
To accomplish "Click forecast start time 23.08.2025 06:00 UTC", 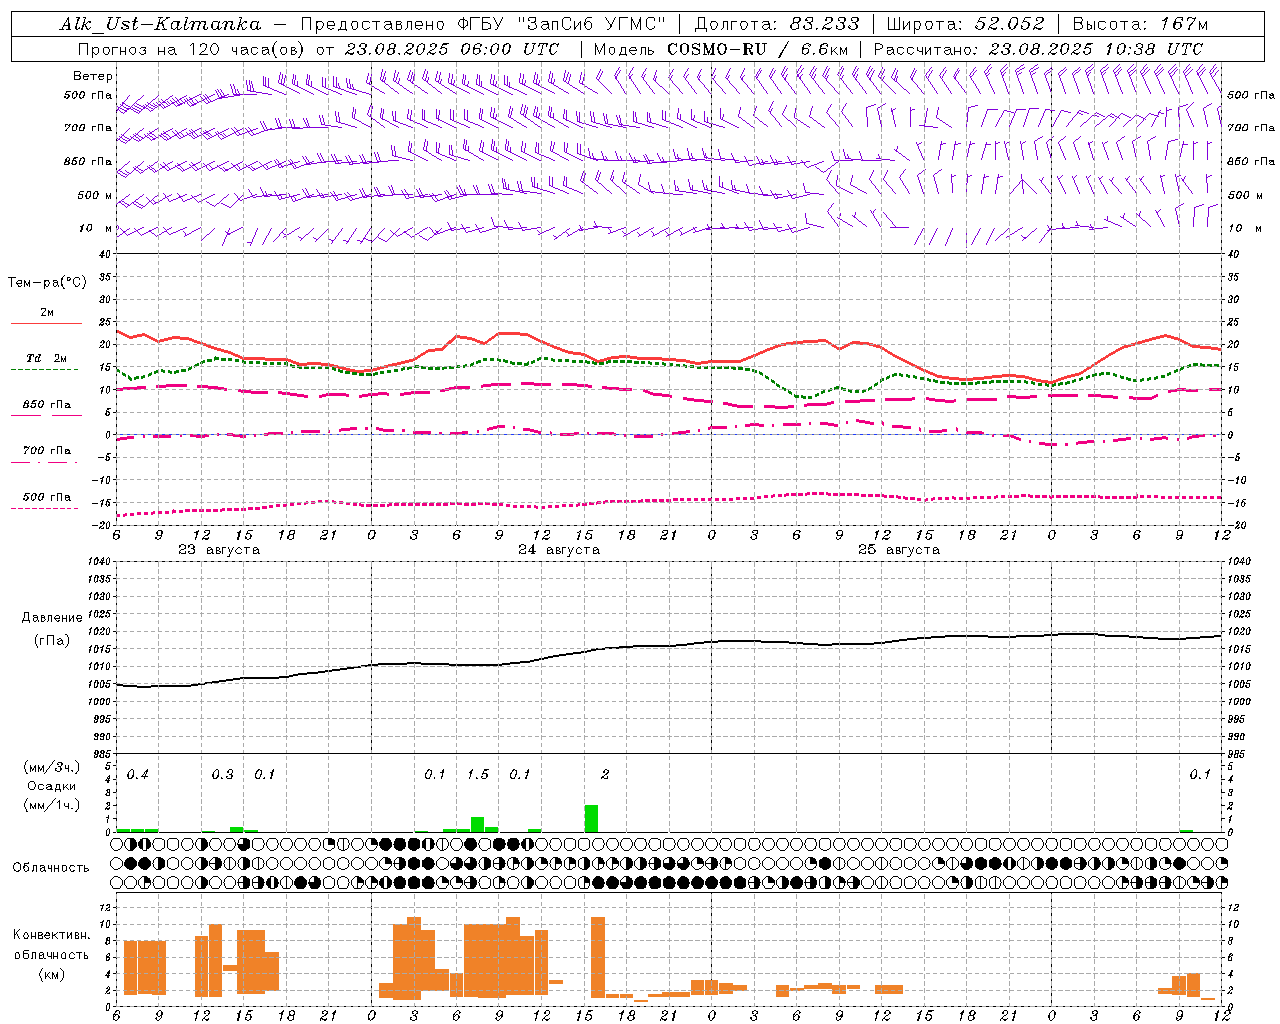I will pyautogui.click(x=451, y=49).
